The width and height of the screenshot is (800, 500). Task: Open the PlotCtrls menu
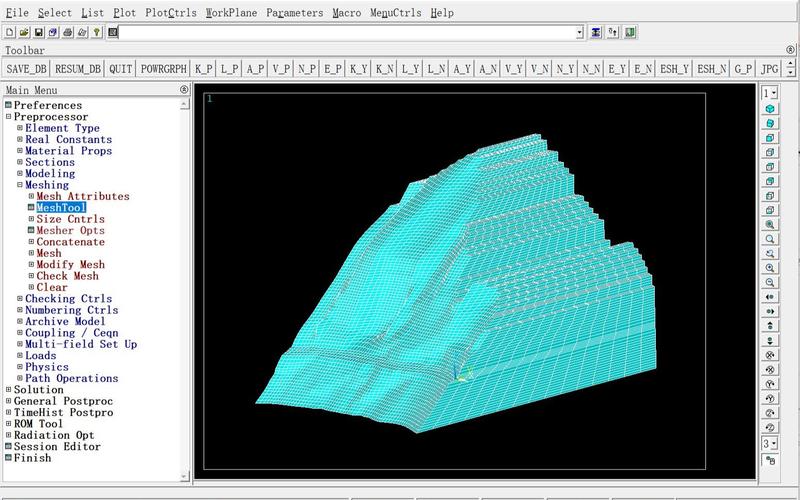(170, 13)
